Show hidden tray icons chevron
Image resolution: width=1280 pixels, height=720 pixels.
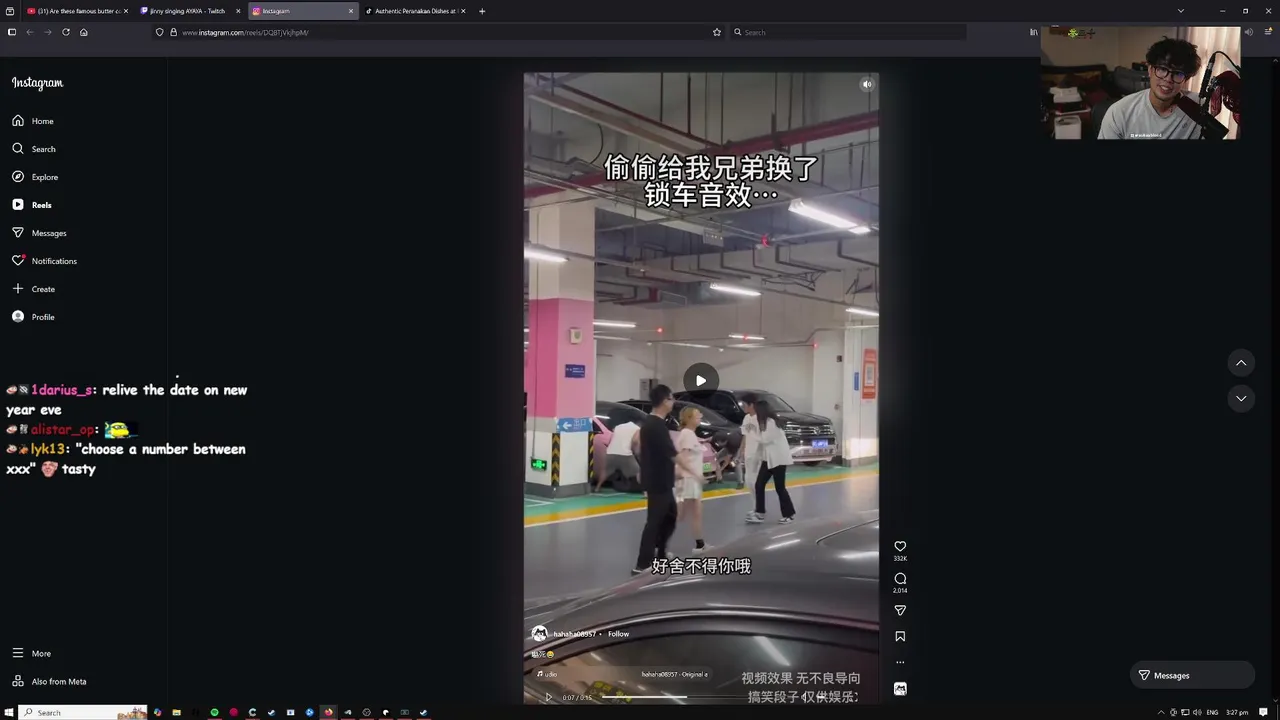click(1161, 712)
